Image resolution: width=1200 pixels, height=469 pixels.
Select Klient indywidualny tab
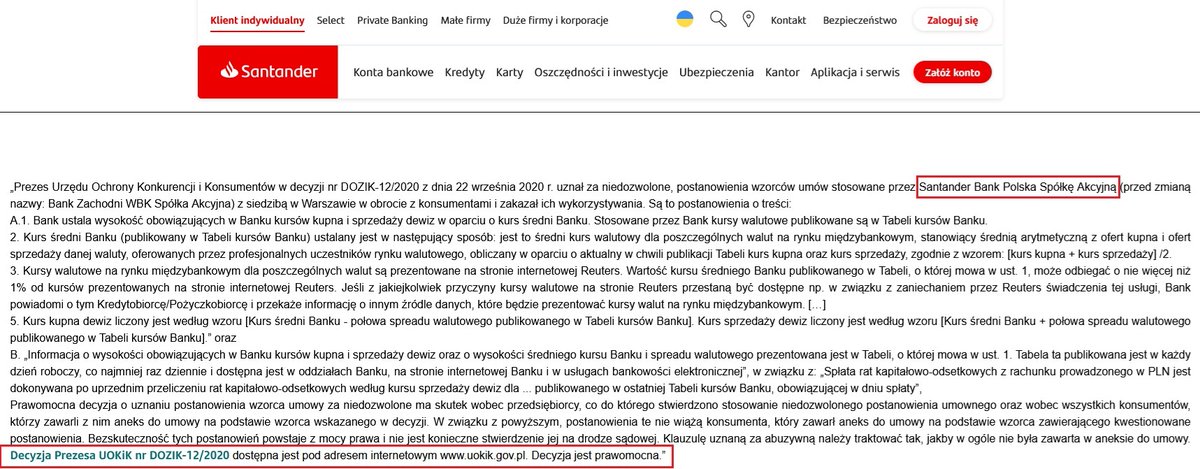pos(257,20)
